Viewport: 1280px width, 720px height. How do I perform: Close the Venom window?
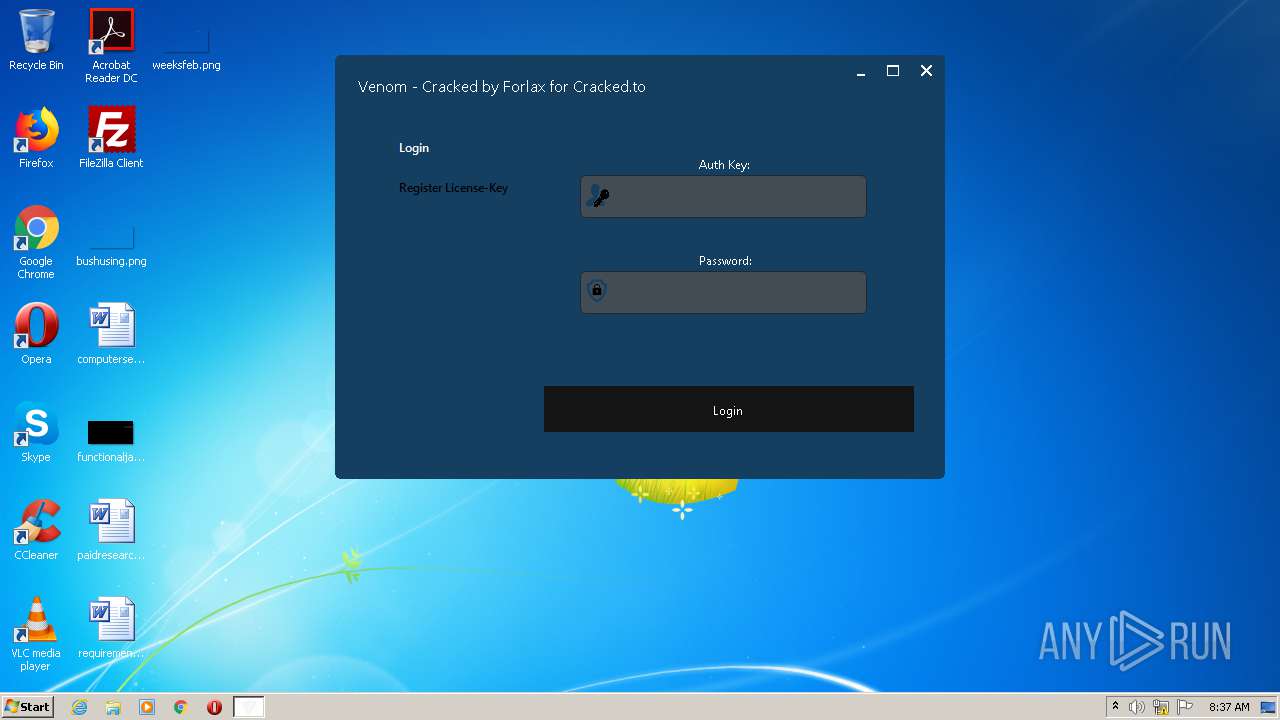(926, 71)
